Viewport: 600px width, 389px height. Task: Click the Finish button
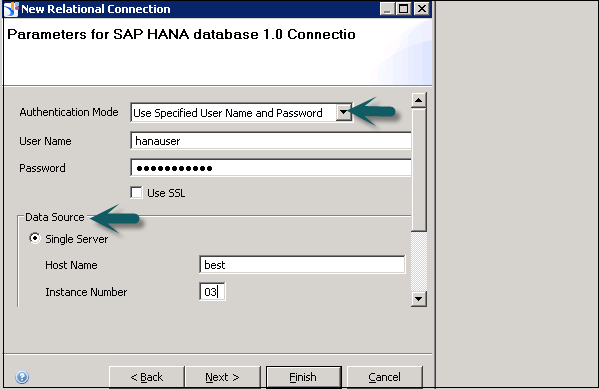click(303, 377)
